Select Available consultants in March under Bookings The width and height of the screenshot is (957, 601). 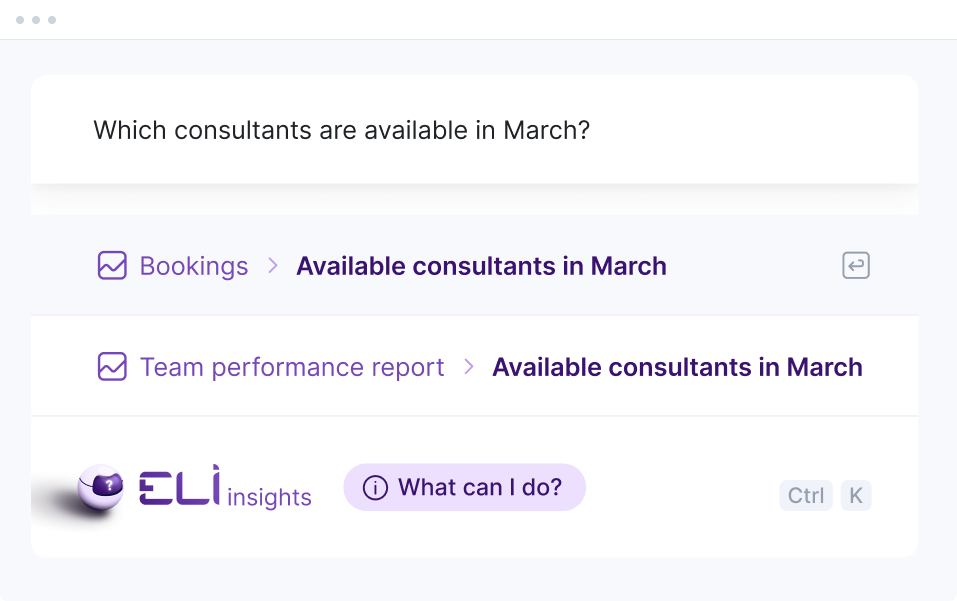[481, 266]
